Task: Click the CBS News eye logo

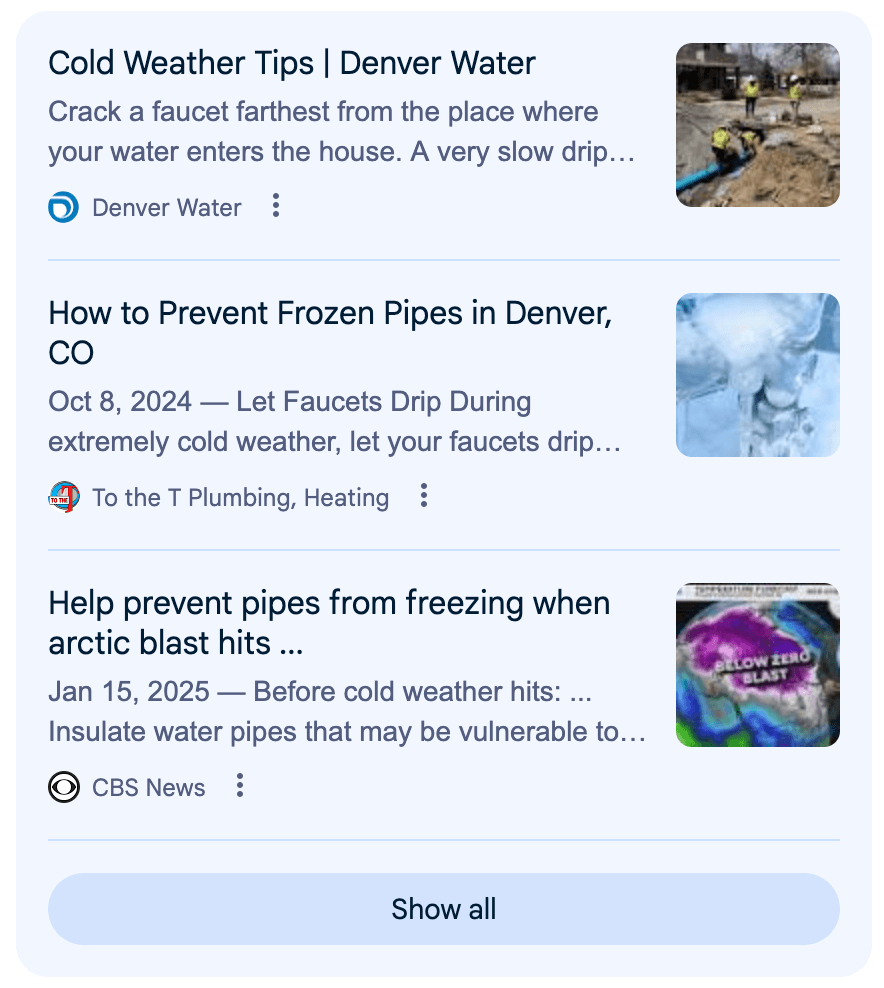Action: (x=64, y=787)
